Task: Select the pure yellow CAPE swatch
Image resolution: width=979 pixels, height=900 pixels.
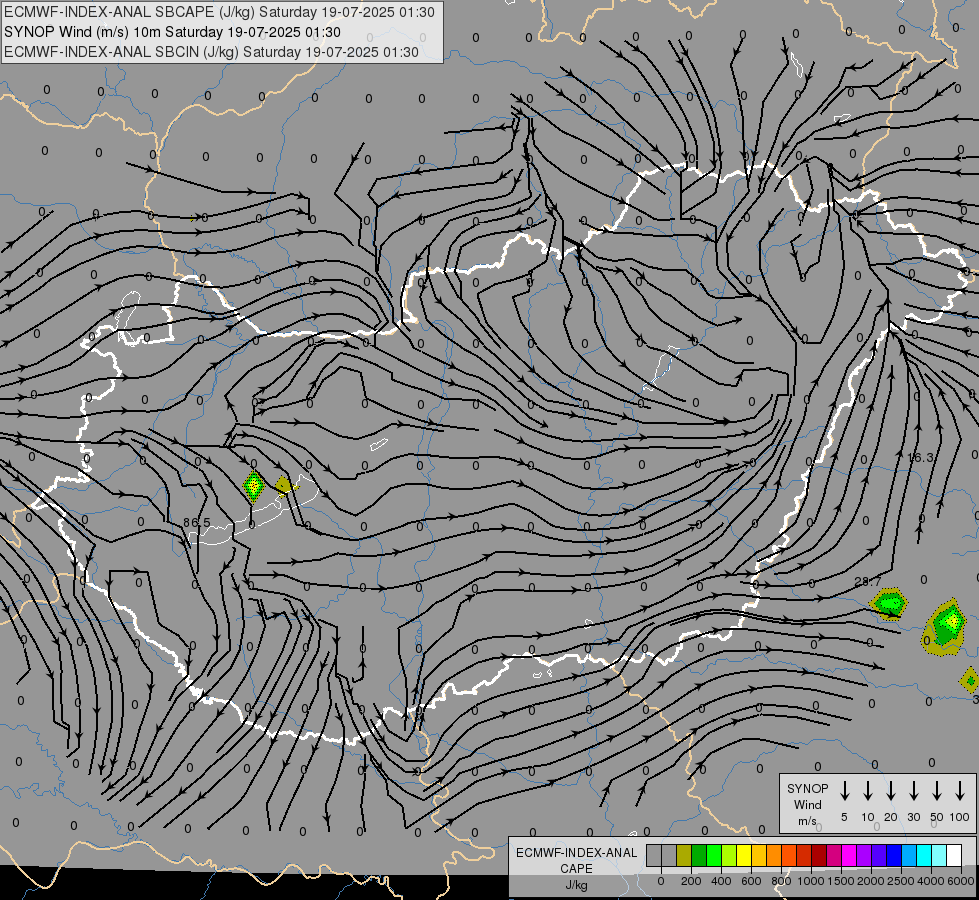Action: [744, 856]
